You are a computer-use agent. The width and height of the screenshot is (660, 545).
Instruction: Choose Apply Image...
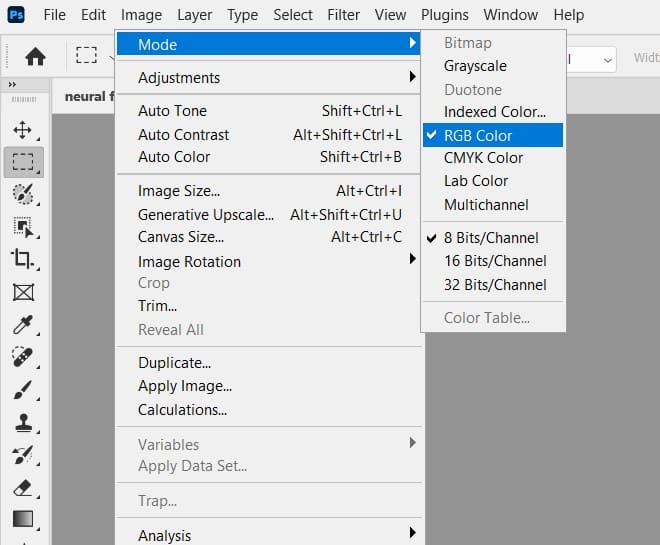269,386
